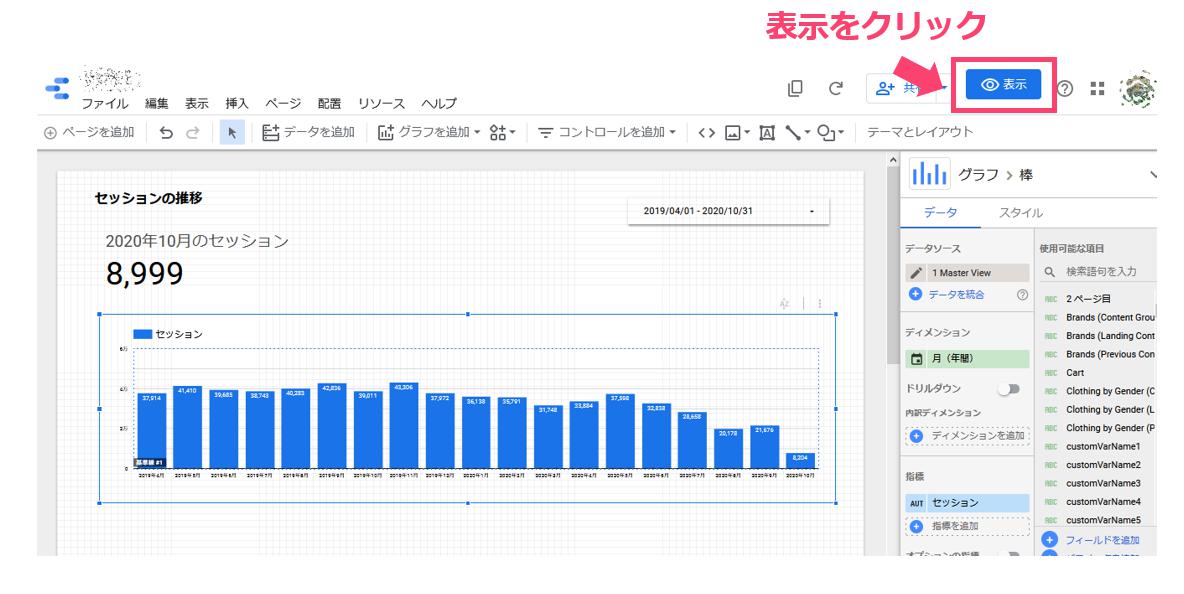Switch to the データ tab
This screenshot has height=594, width=1184.
point(940,213)
